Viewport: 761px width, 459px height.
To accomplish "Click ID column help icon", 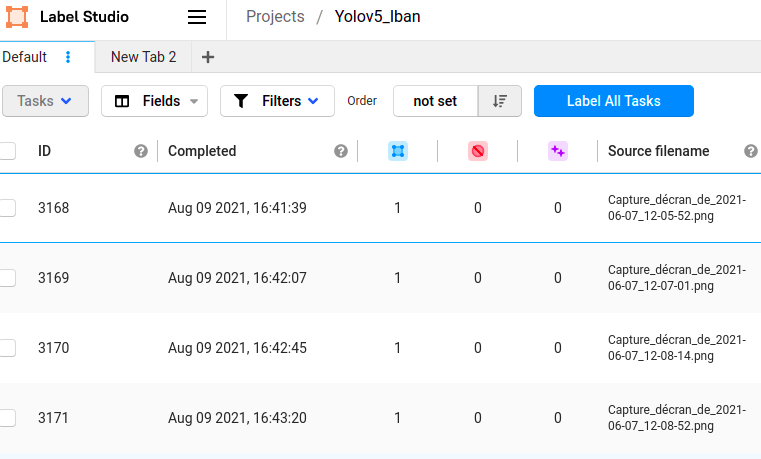I will pyautogui.click(x=141, y=151).
